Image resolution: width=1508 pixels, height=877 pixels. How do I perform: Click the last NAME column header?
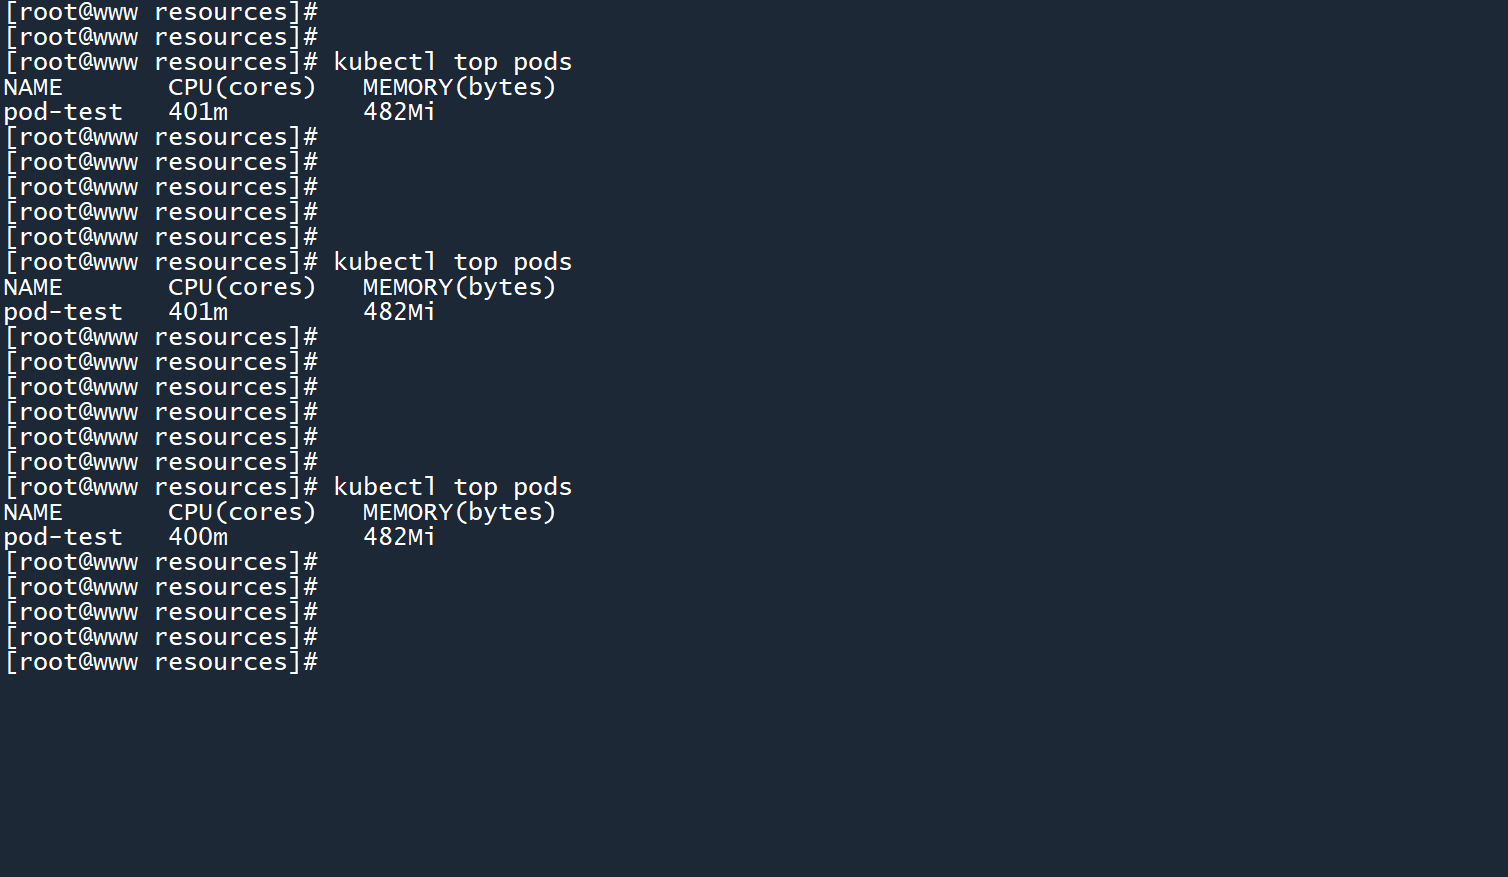[x=33, y=513]
